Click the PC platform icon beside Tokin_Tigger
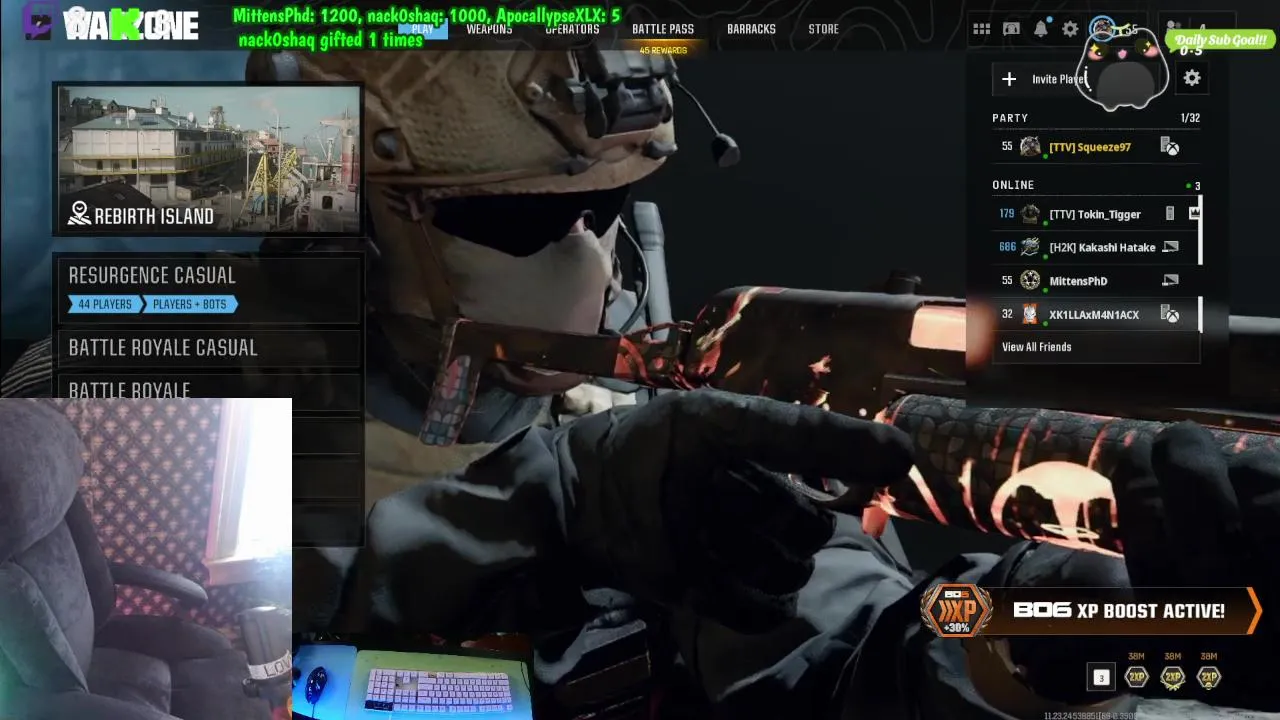 pos(1169,214)
